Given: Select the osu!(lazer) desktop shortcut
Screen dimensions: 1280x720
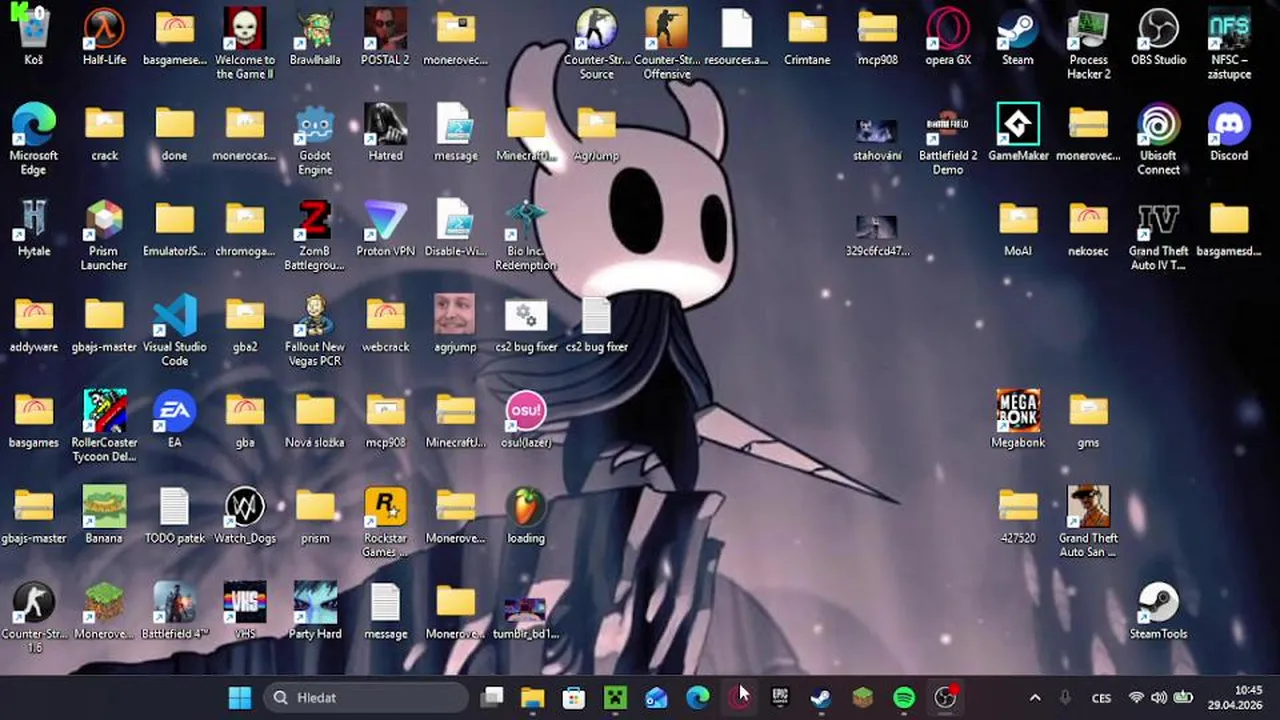Looking at the screenshot, I should click(x=526, y=419).
